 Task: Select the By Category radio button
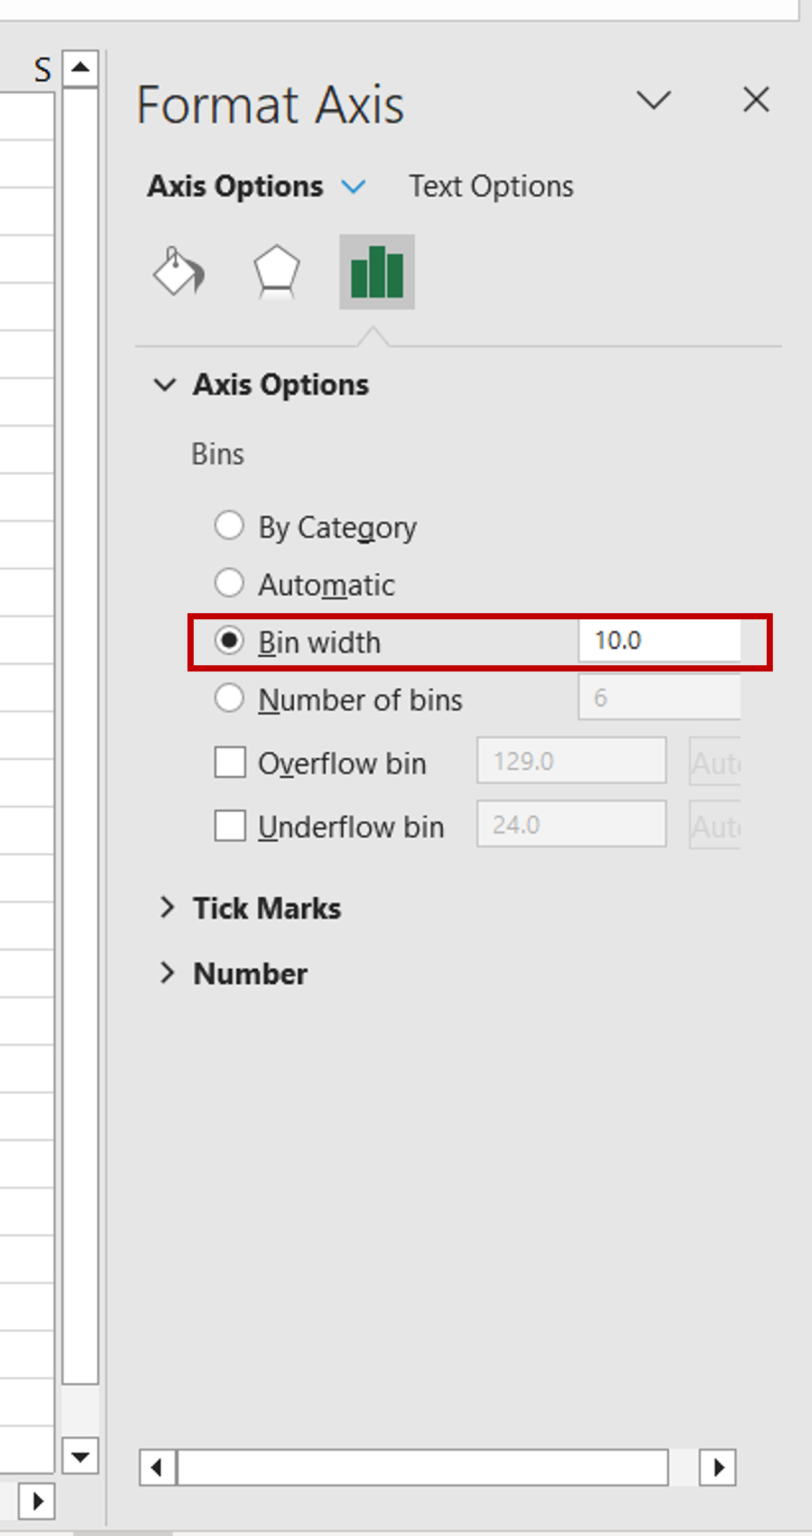[229, 524]
